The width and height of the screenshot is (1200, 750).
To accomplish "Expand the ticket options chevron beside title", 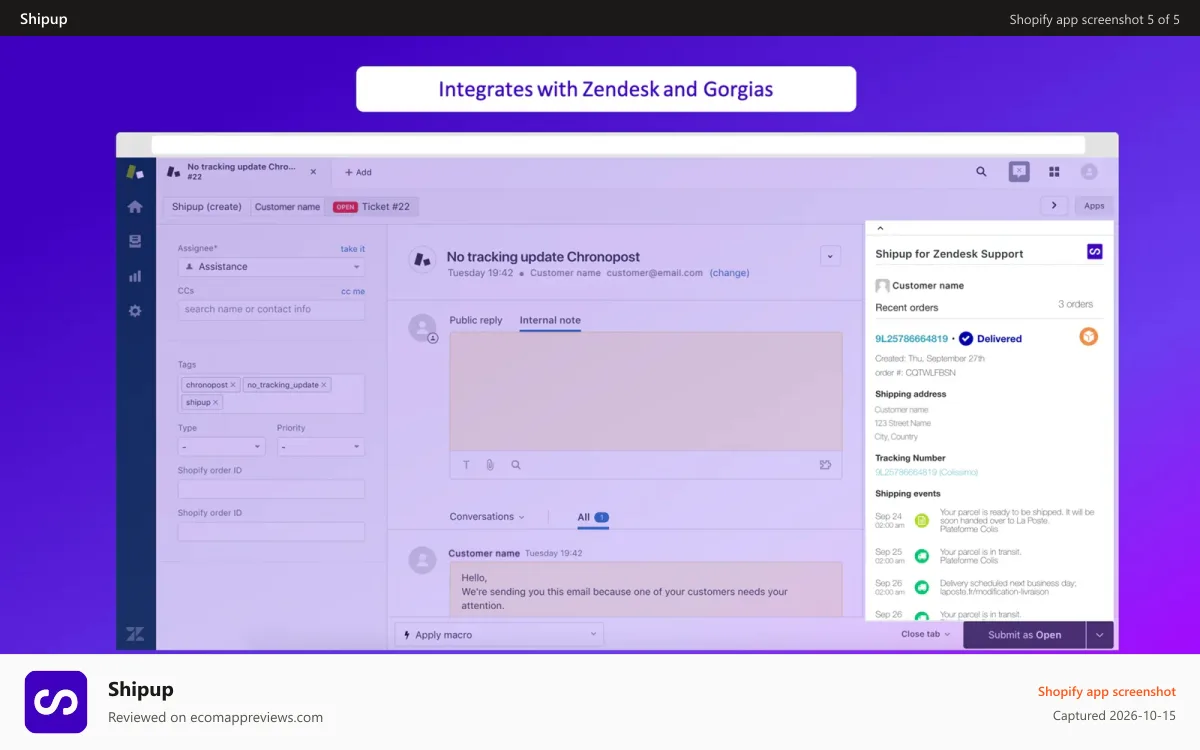I will pos(830,256).
